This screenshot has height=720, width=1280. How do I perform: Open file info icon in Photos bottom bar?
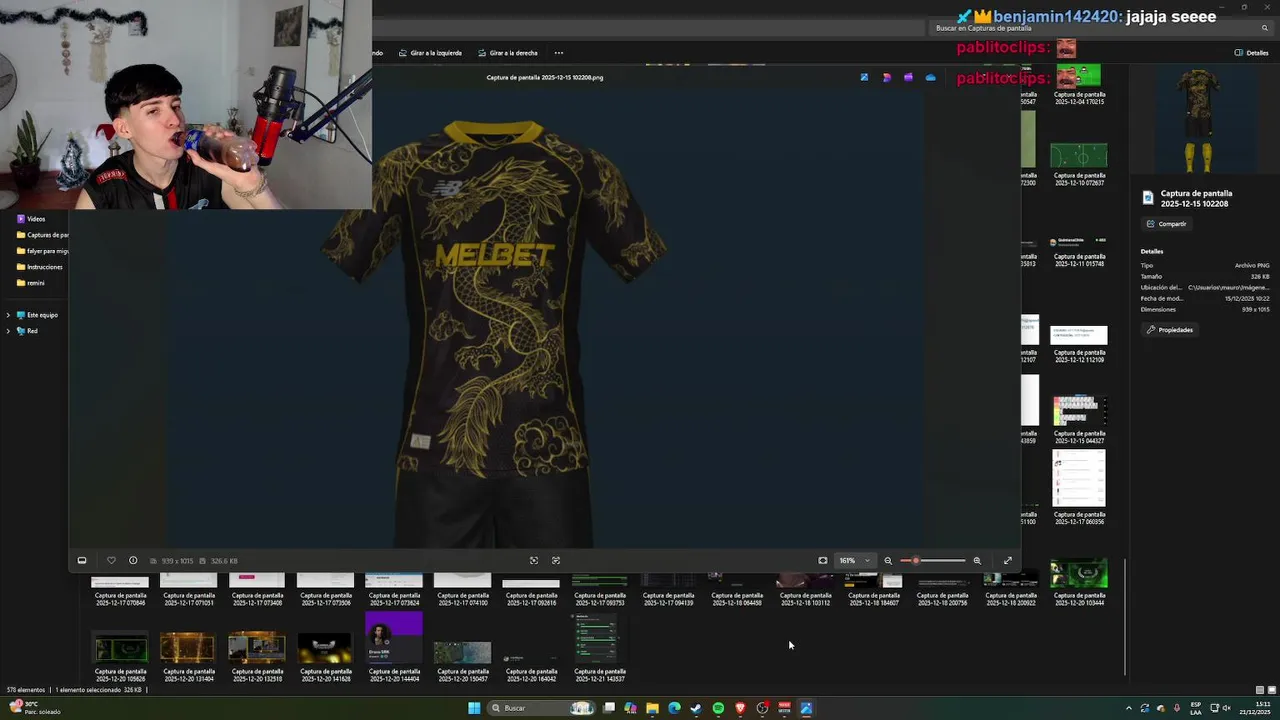(133, 561)
